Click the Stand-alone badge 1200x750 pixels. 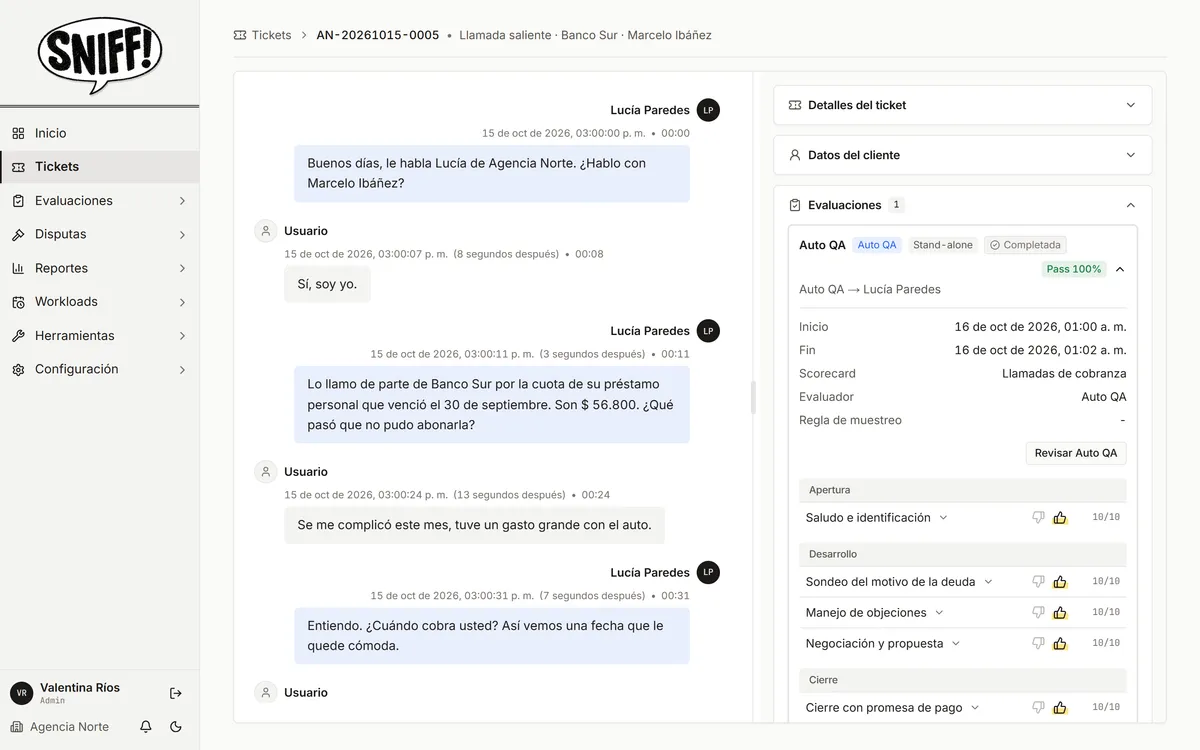click(943, 245)
